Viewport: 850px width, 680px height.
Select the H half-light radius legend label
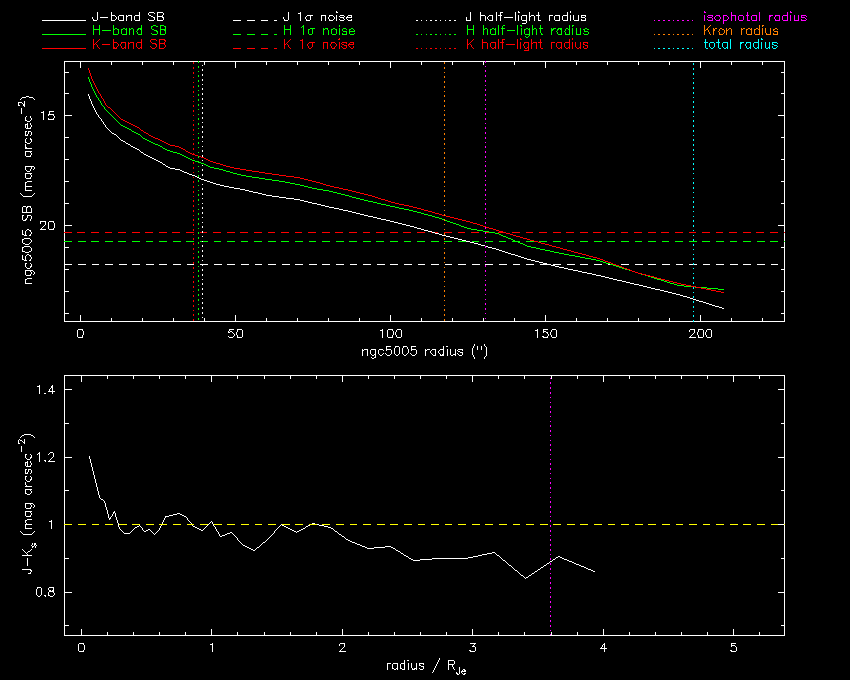pos(526,32)
